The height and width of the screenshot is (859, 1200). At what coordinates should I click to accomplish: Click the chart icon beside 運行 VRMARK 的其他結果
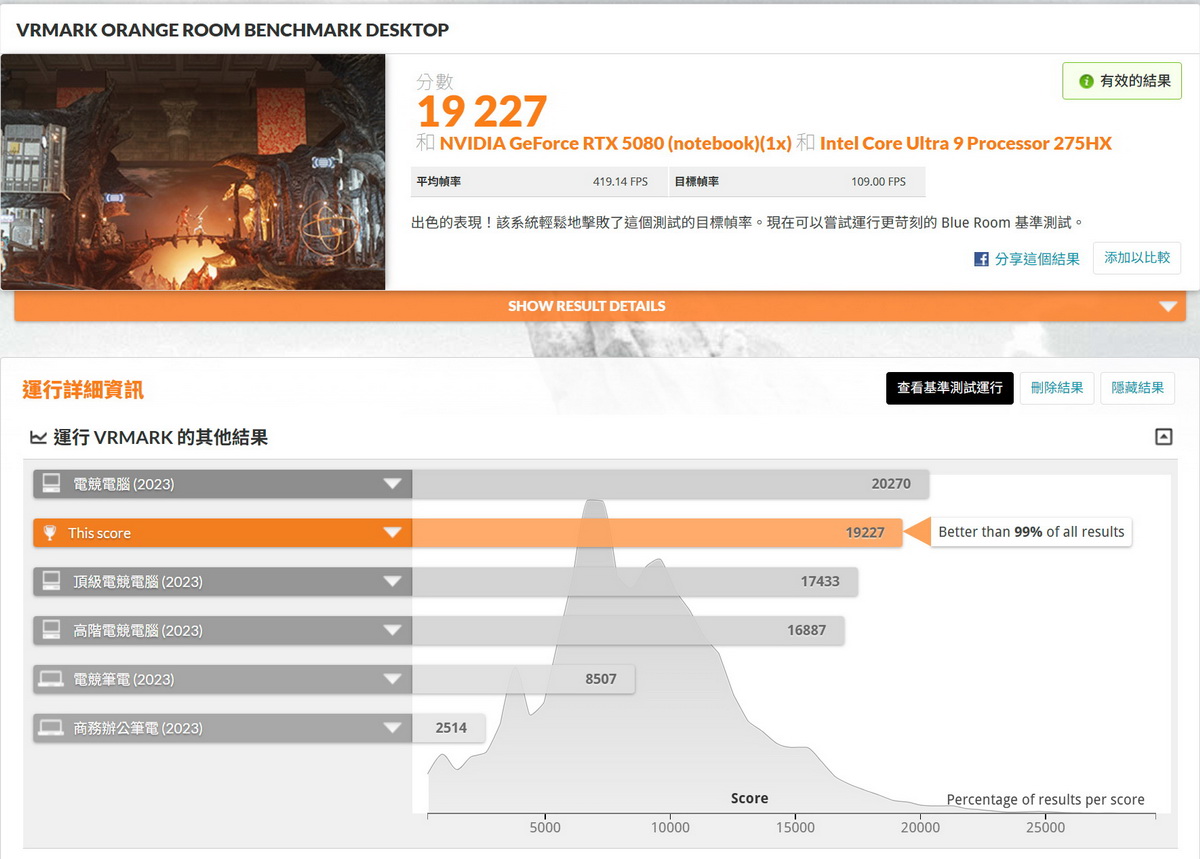tap(38, 437)
